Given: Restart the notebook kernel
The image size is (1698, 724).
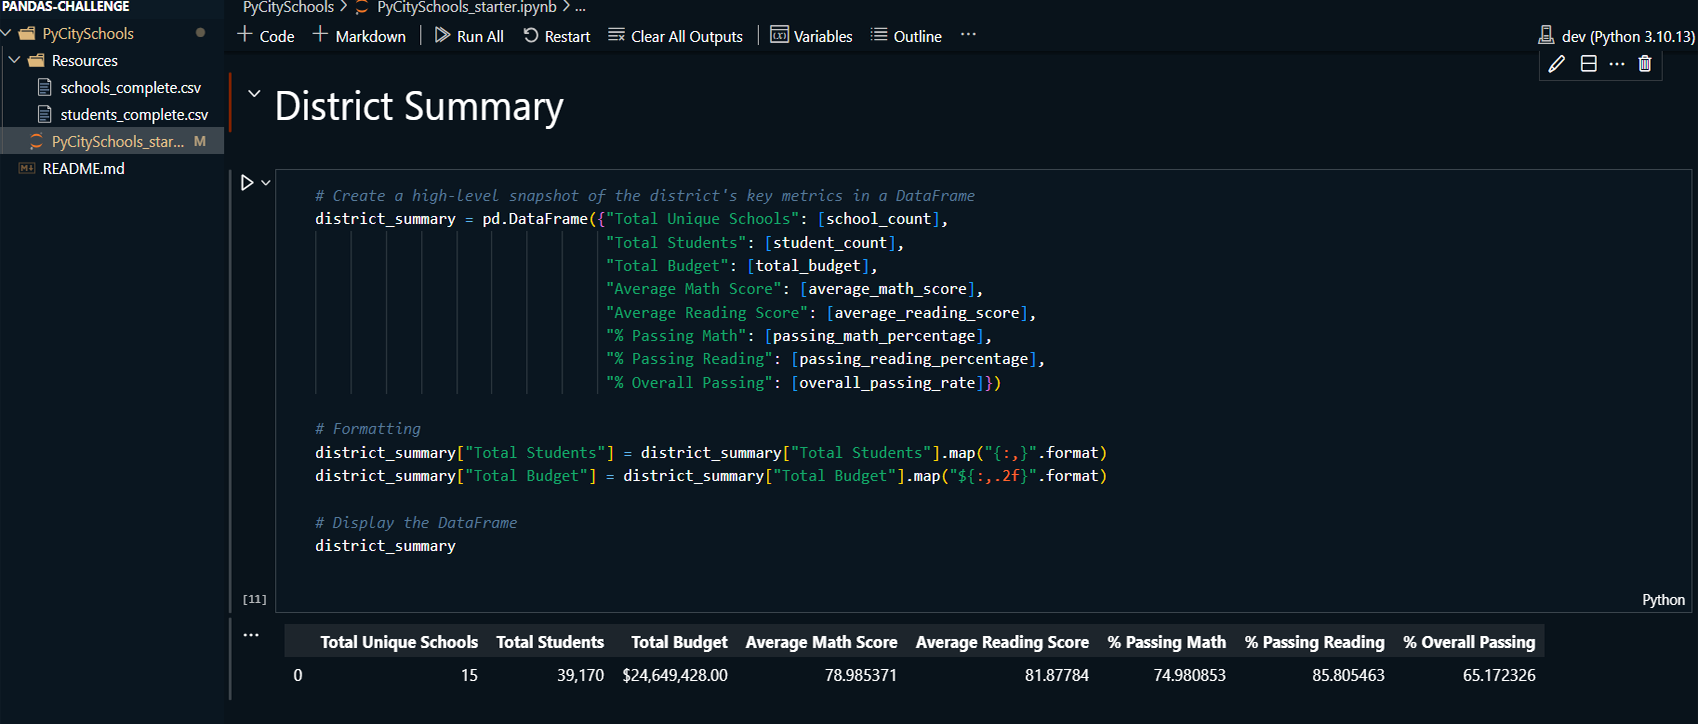Looking at the screenshot, I should coord(556,36).
